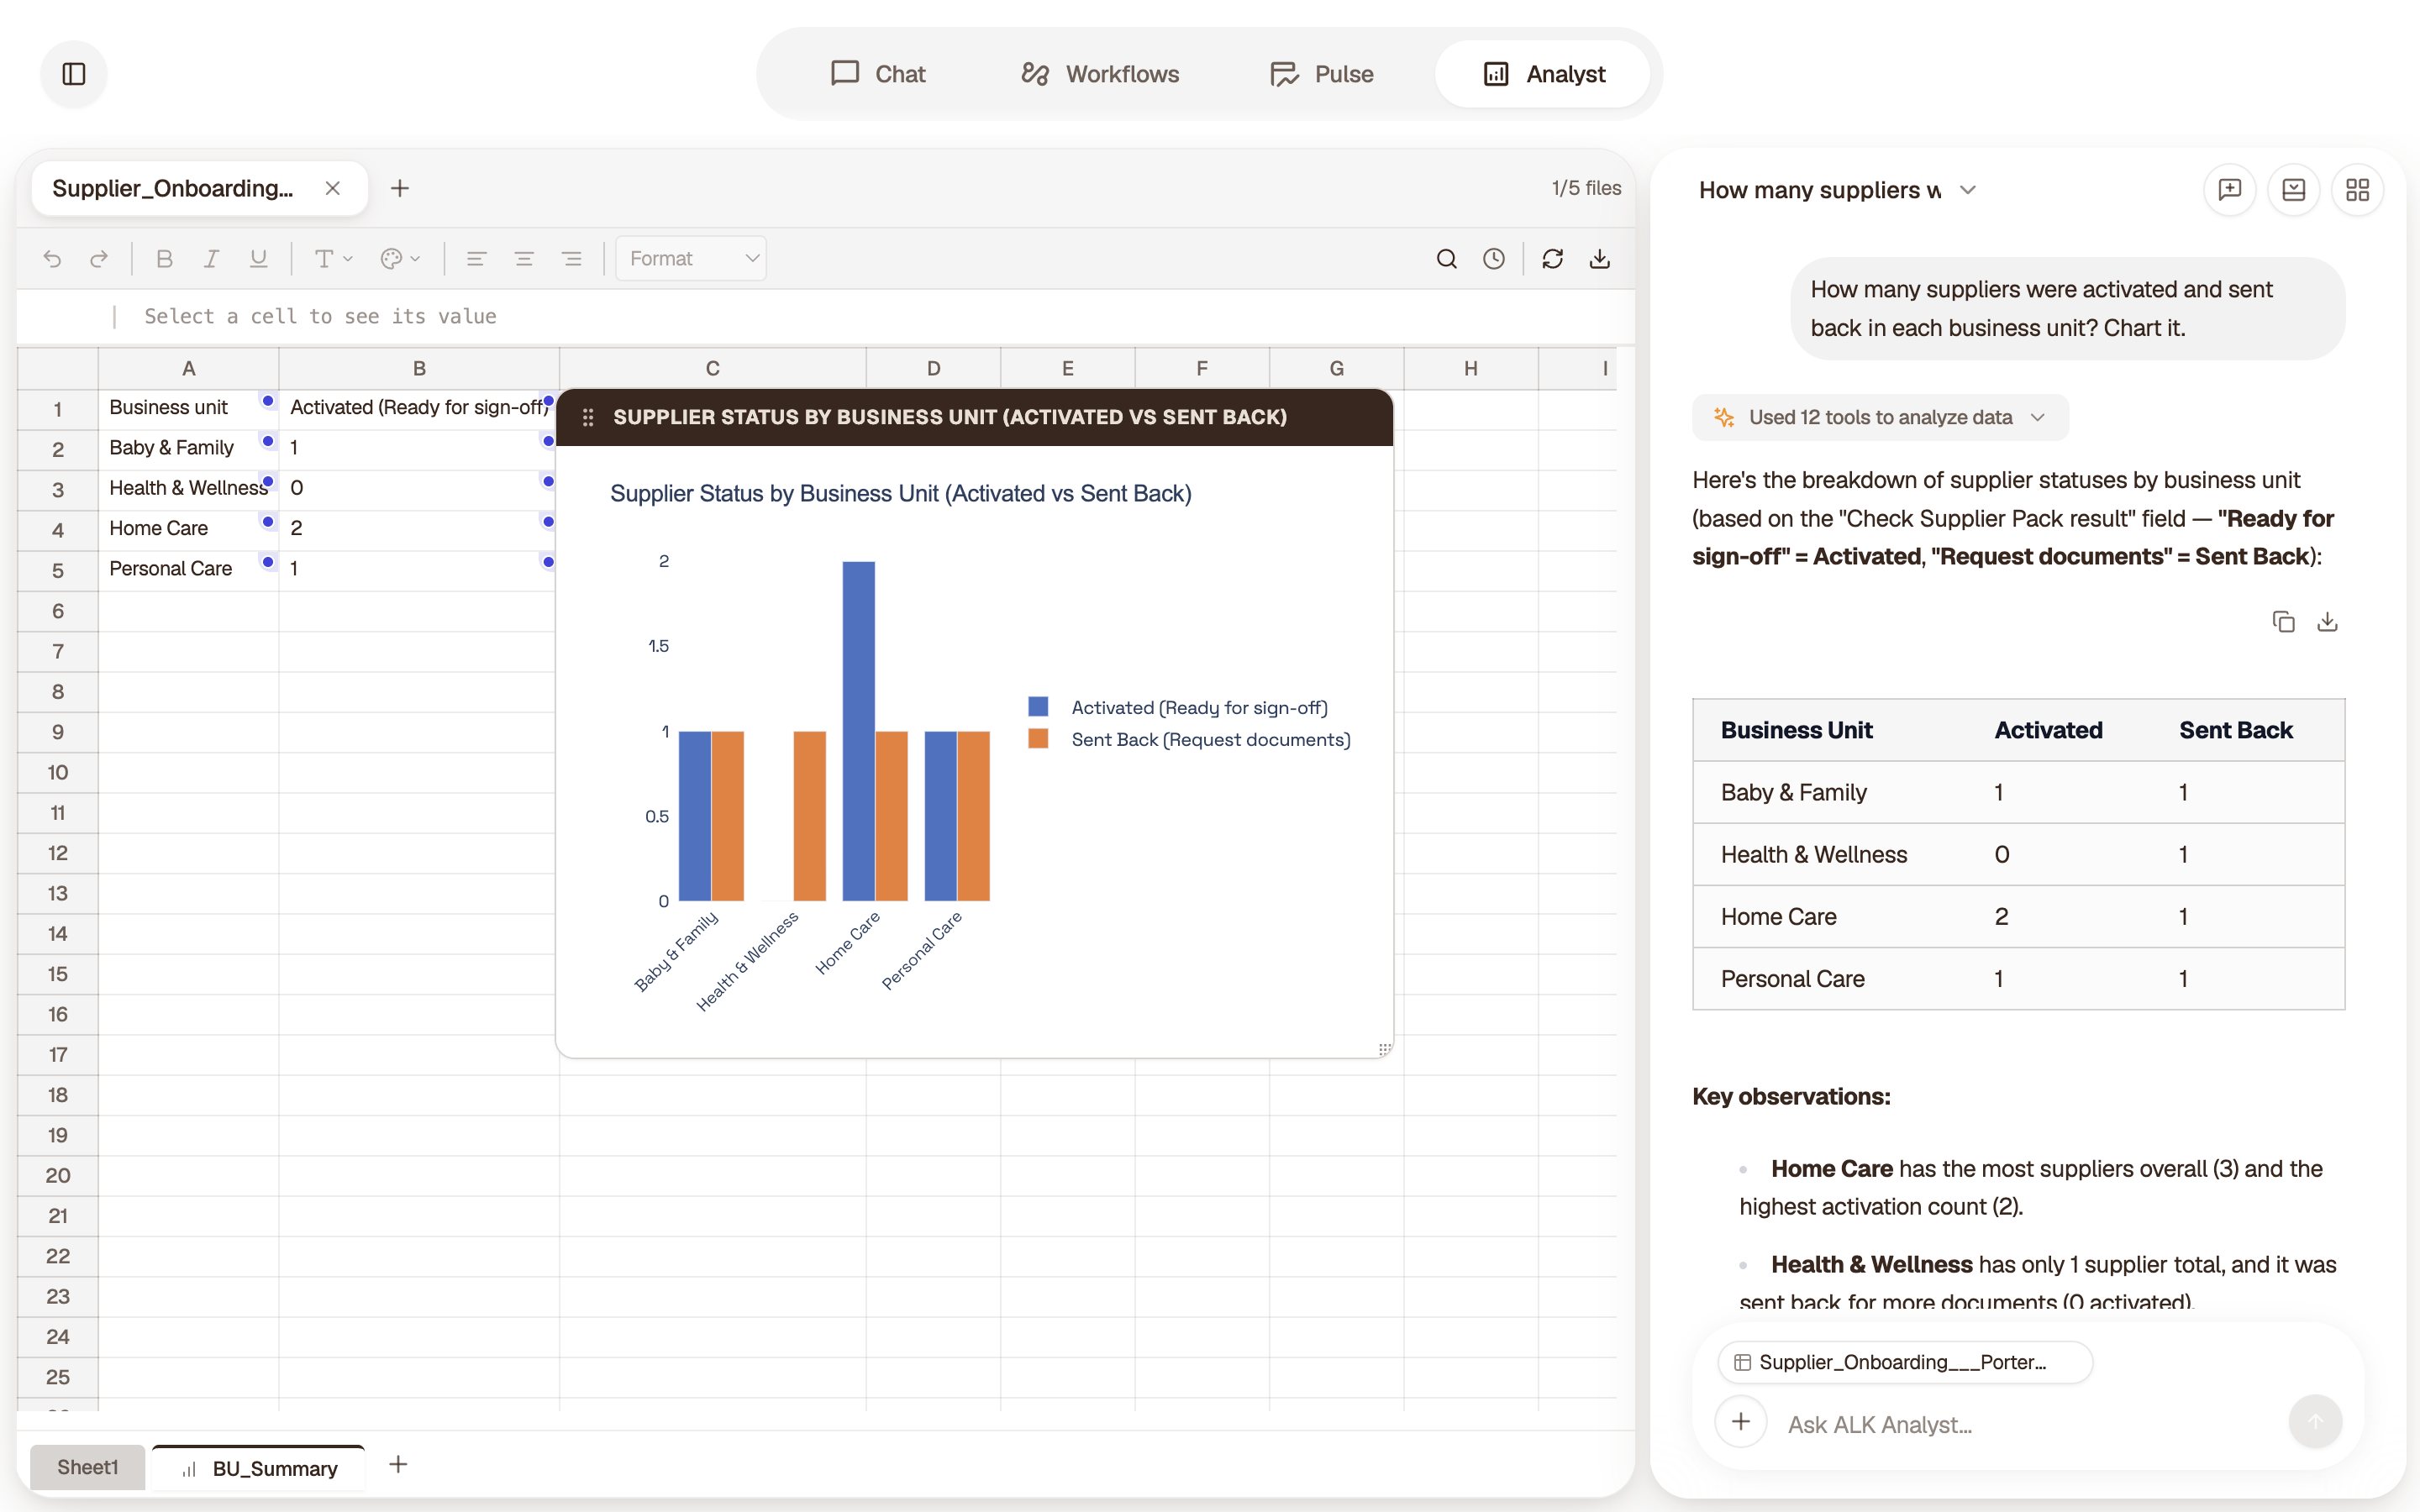Add a new file tab
Viewport: 2420px width, 1512px height.
click(x=400, y=188)
